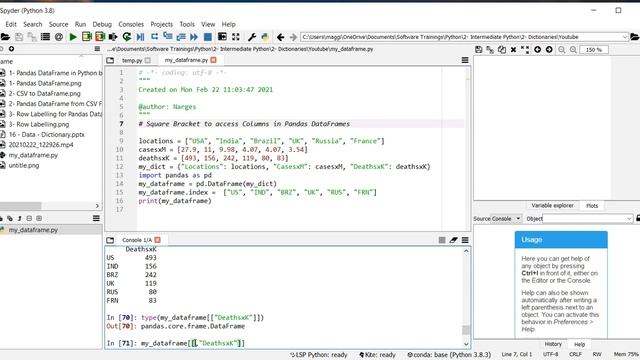Image resolution: width=640 pixels, height=360 pixels.
Task: Open Preferences wrench icon
Action: pyautogui.click(x=252, y=37)
